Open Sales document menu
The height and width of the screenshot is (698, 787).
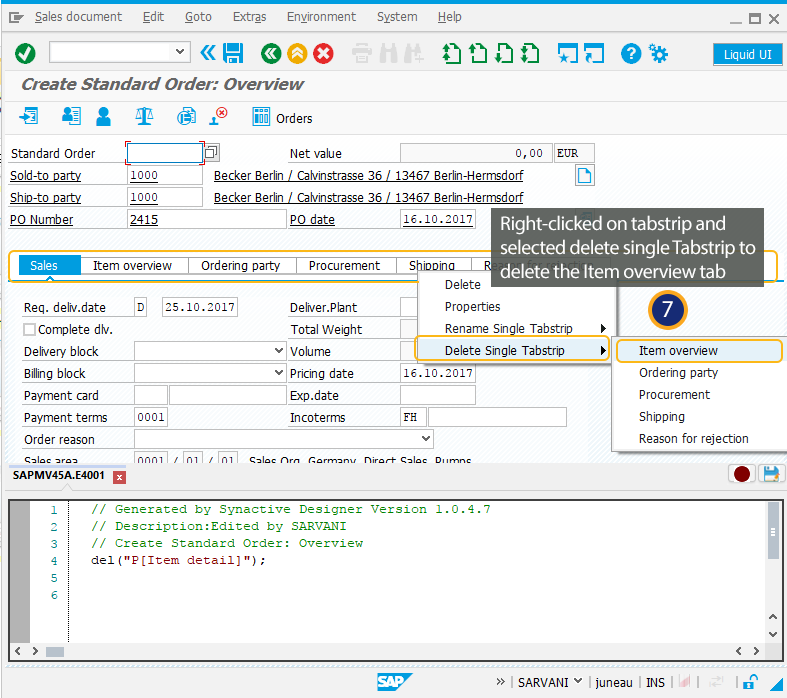point(78,17)
